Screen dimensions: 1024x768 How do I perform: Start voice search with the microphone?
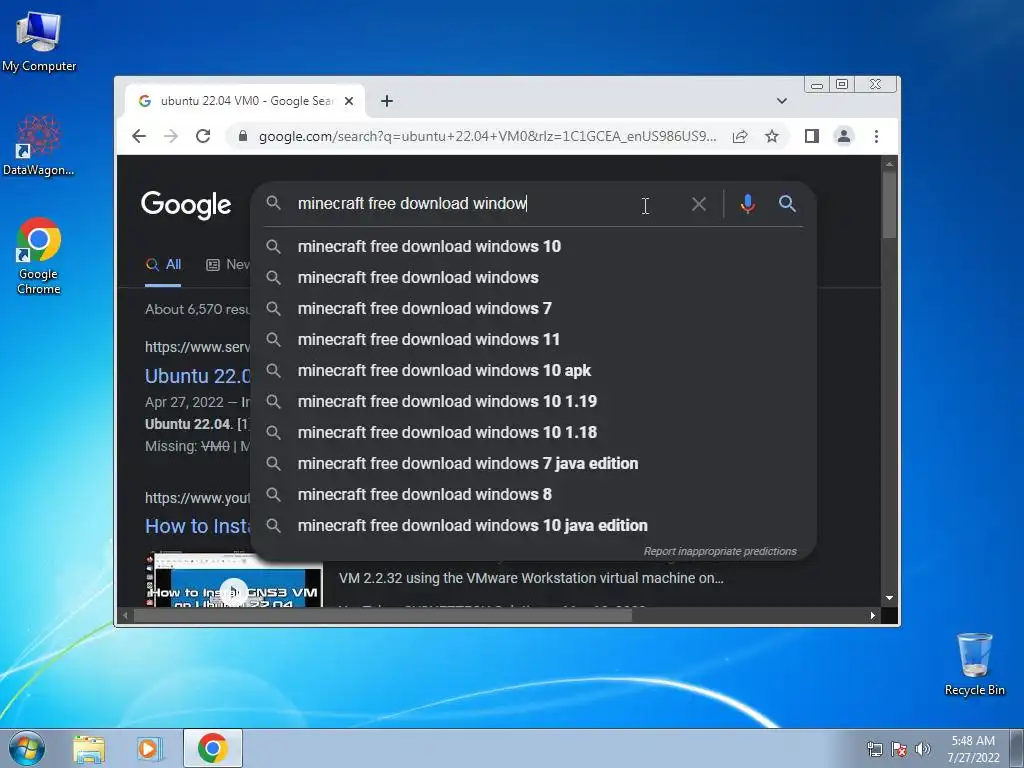(x=748, y=204)
